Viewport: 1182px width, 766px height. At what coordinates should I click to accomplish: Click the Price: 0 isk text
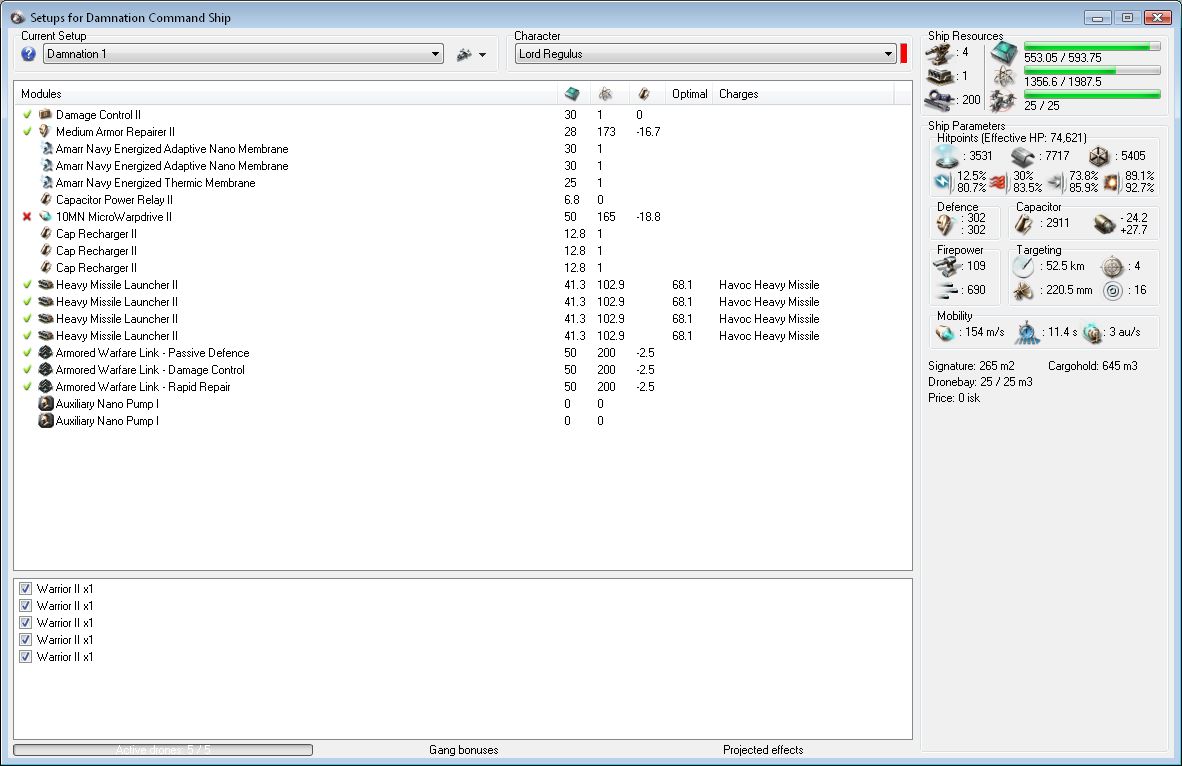(954, 398)
